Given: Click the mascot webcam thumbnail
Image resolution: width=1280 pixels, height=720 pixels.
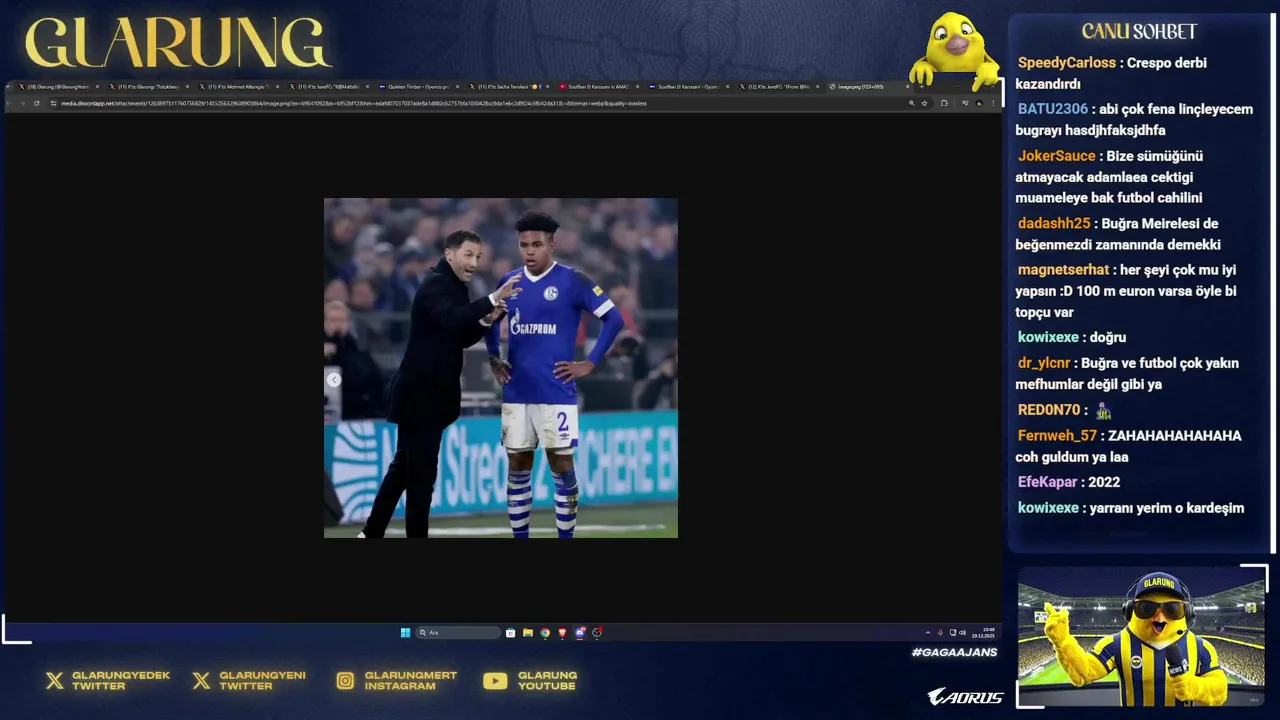Looking at the screenshot, I should (x=1141, y=636).
